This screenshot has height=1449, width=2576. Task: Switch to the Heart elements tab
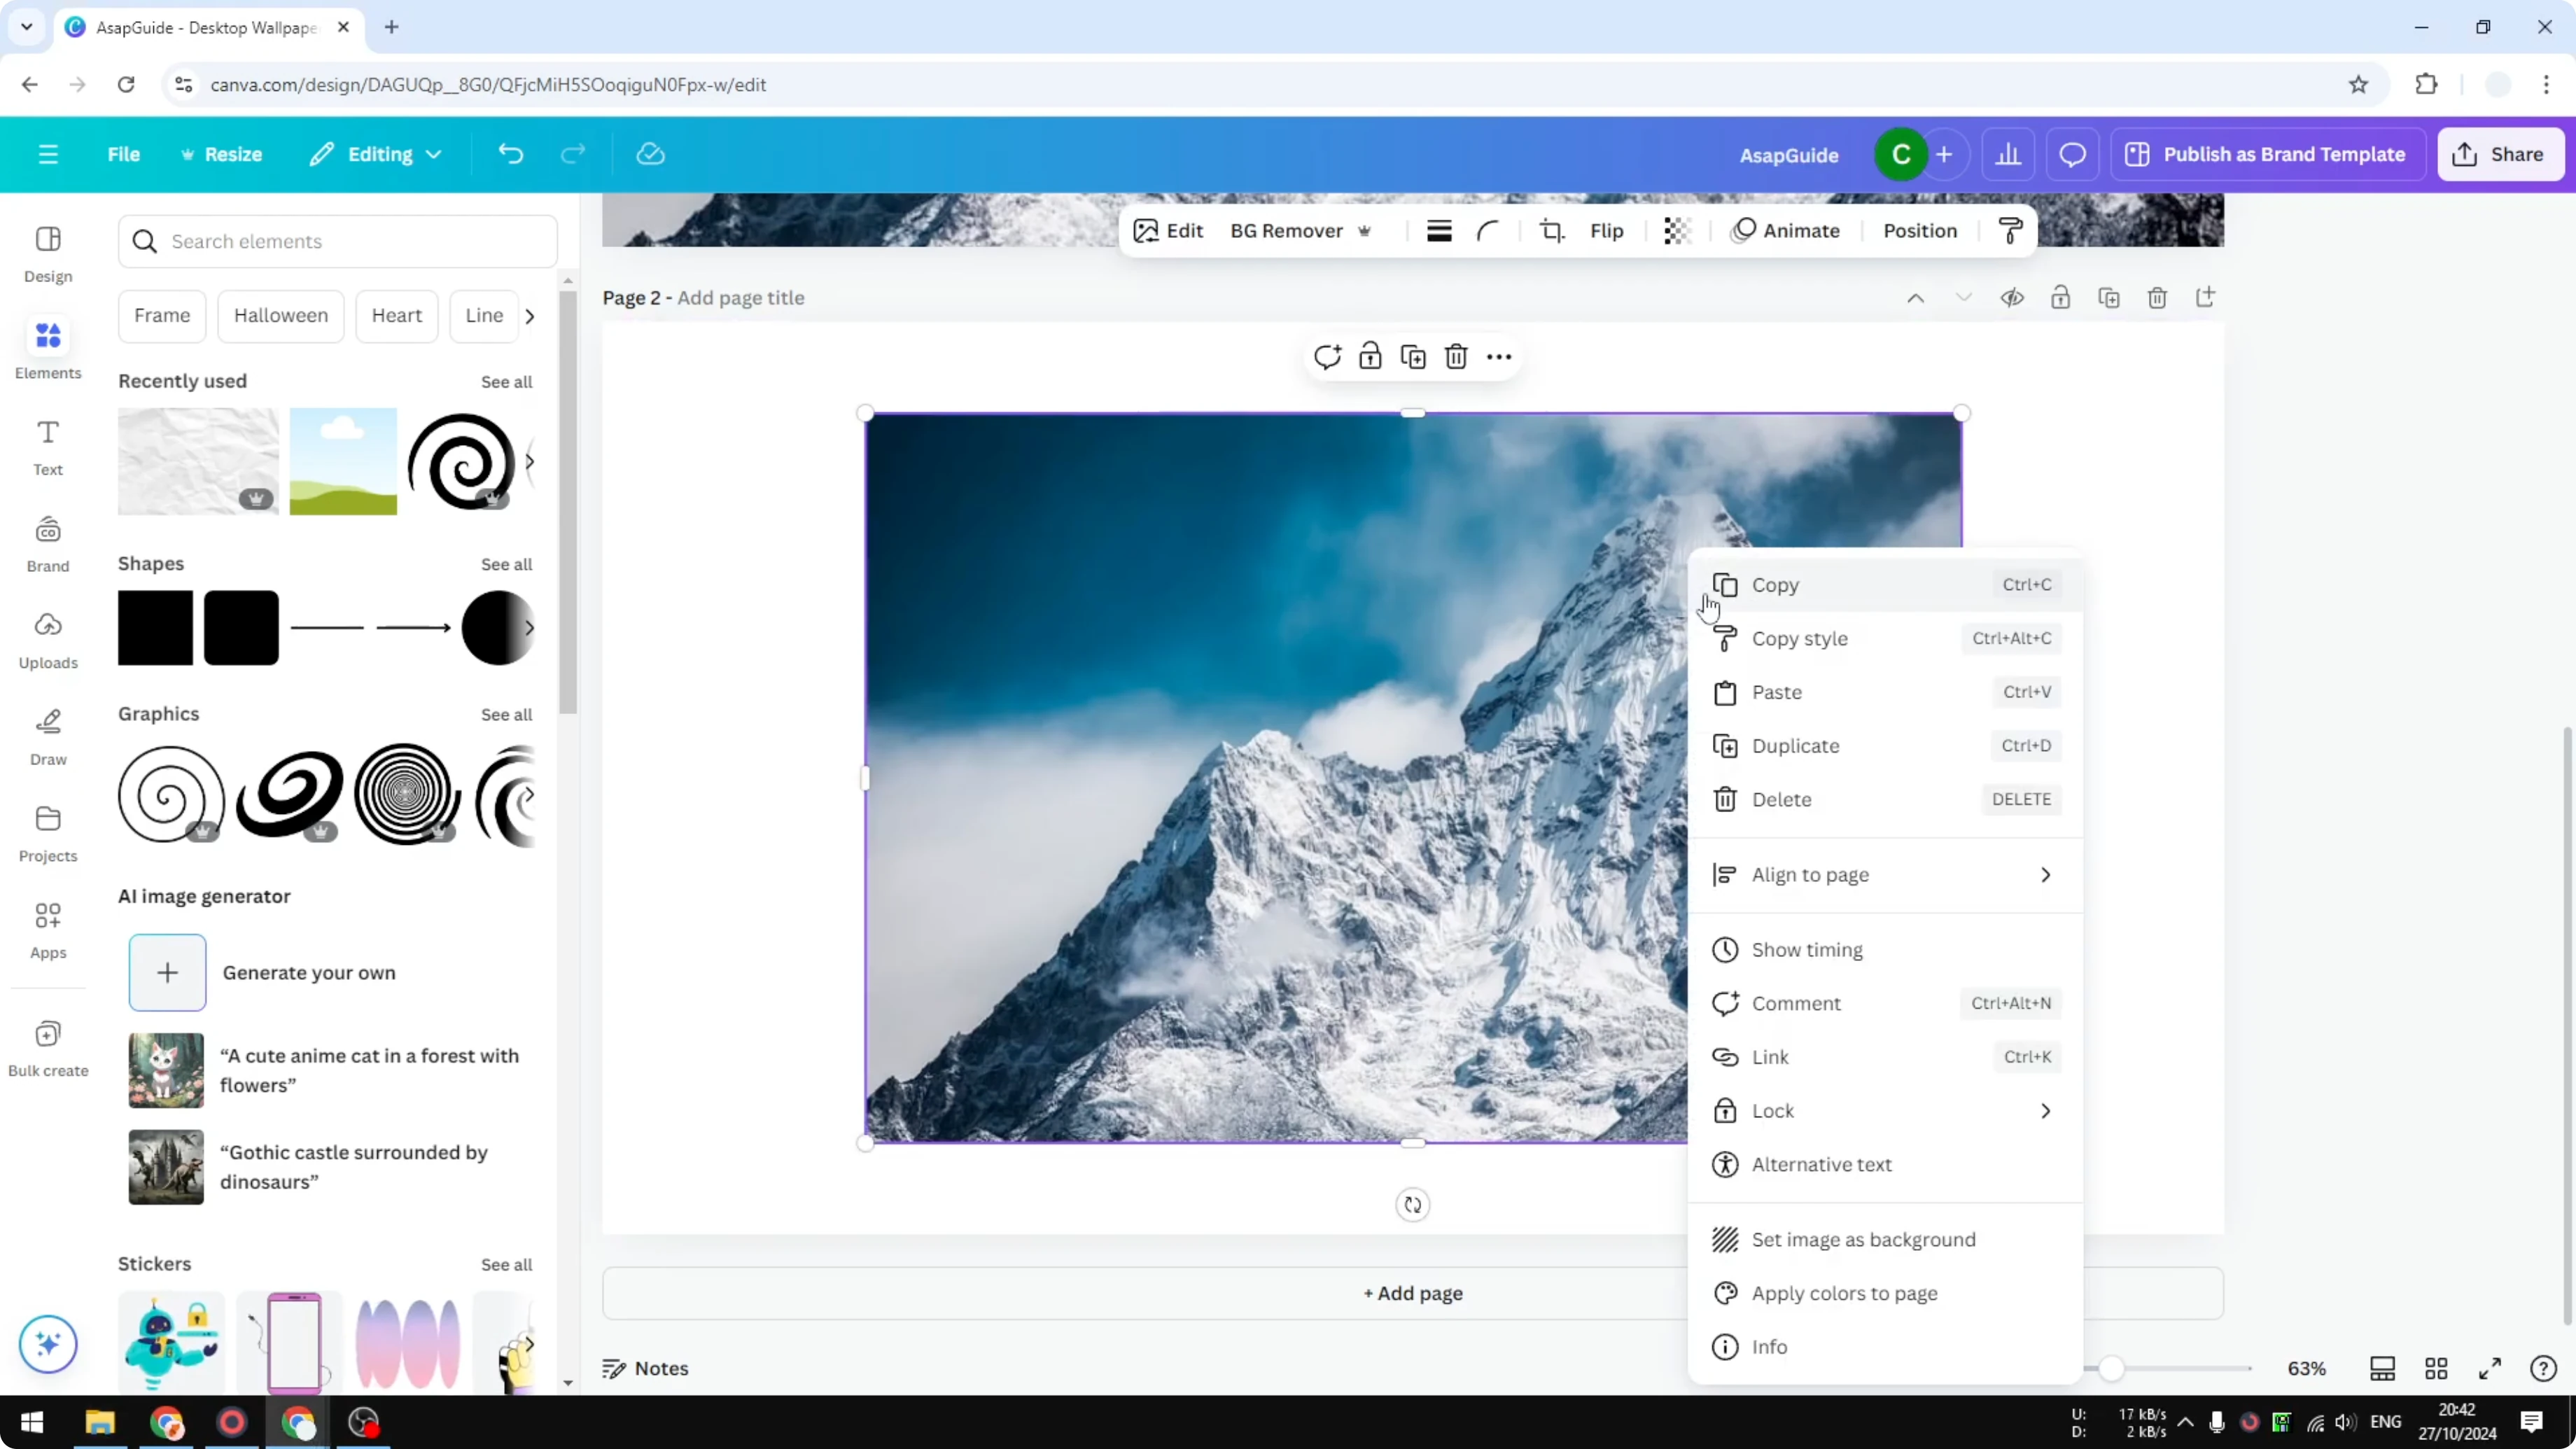pos(397,315)
